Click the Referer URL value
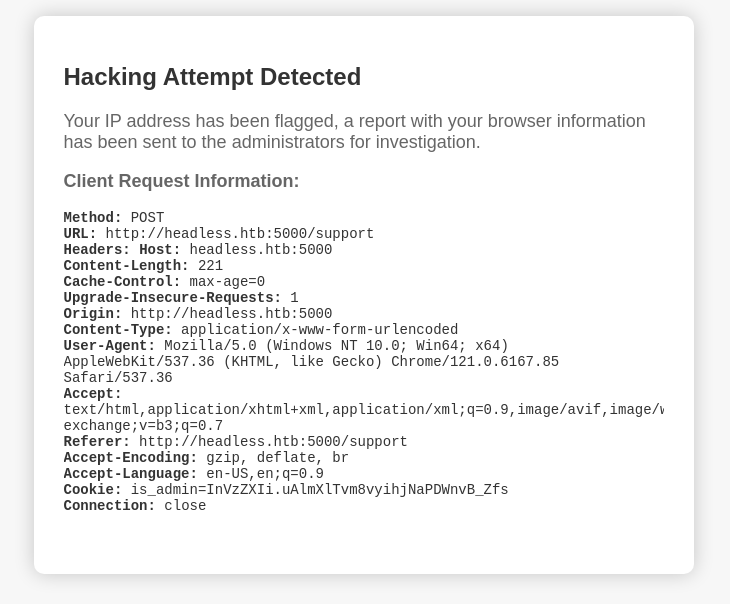The image size is (730, 604). pyautogui.click(x=273, y=442)
